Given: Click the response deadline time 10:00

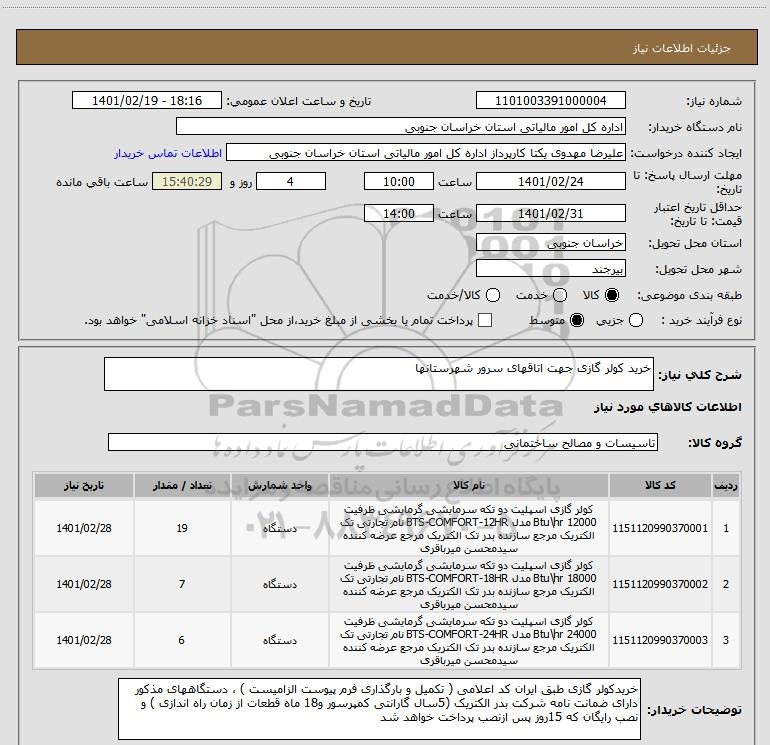Looking at the screenshot, I should (x=399, y=181).
